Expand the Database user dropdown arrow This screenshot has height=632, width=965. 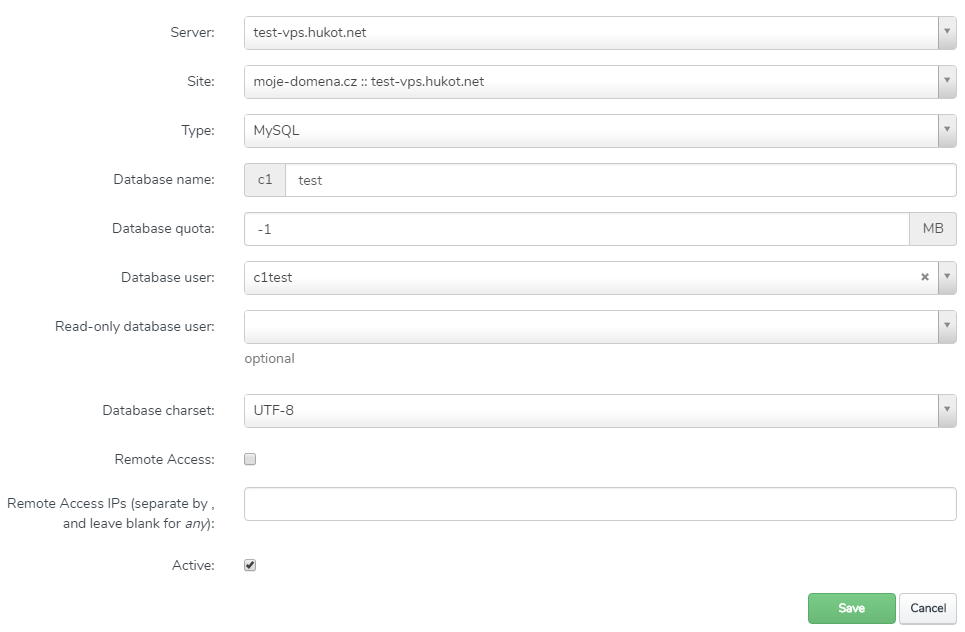(947, 278)
